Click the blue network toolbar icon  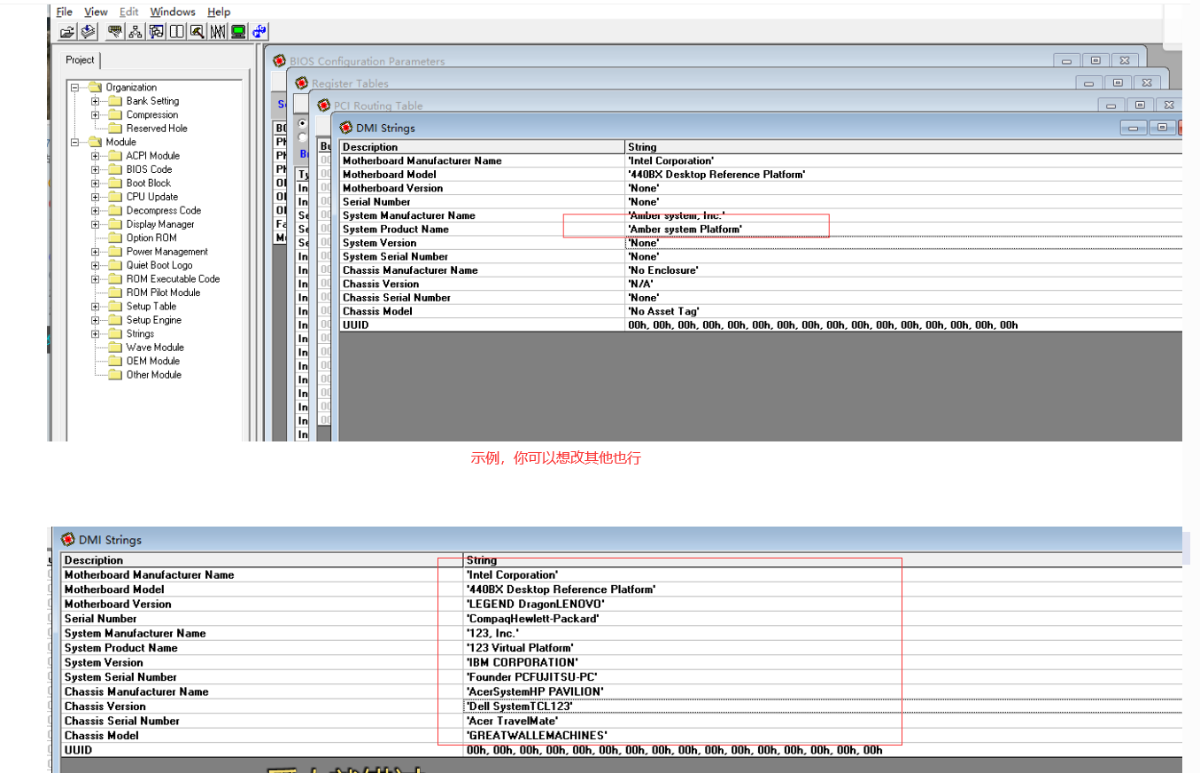click(x=260, y=32)
